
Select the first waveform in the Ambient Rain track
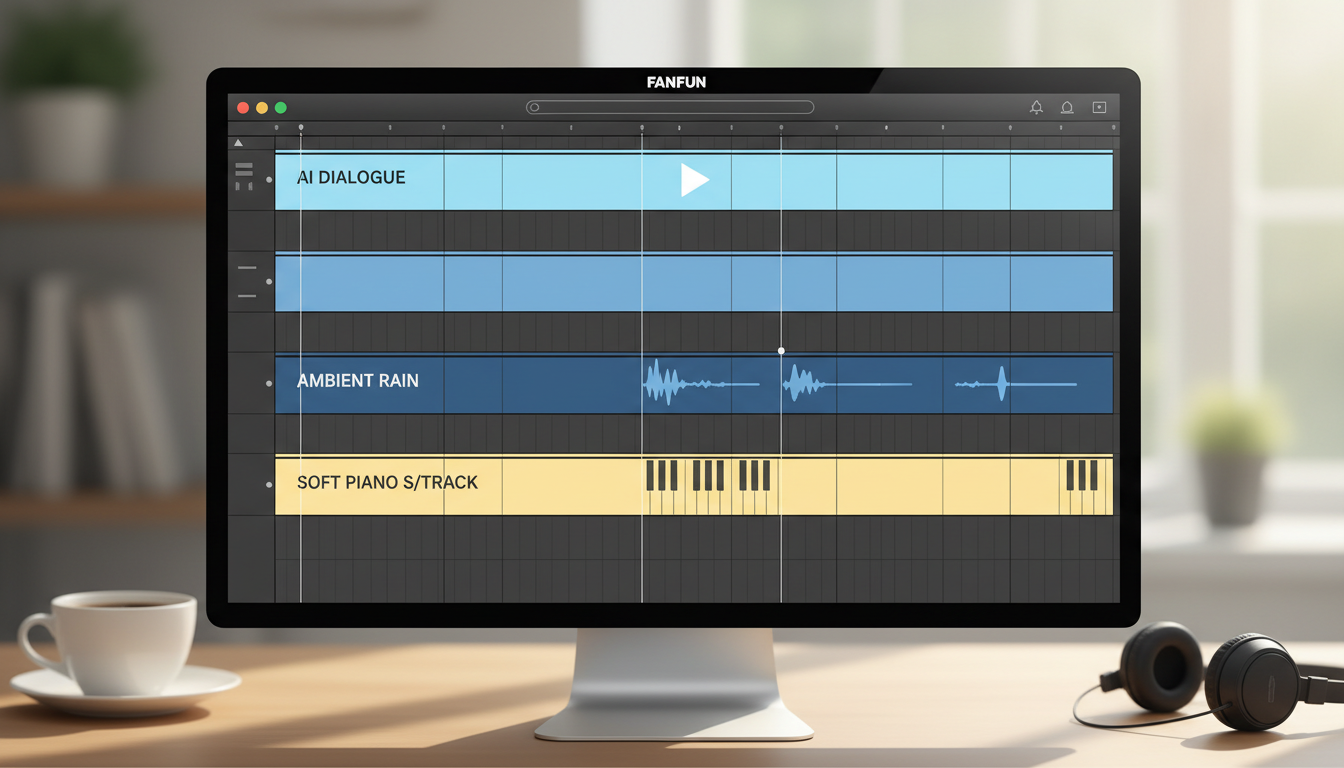pyautogui.click(x=700, y=383)
